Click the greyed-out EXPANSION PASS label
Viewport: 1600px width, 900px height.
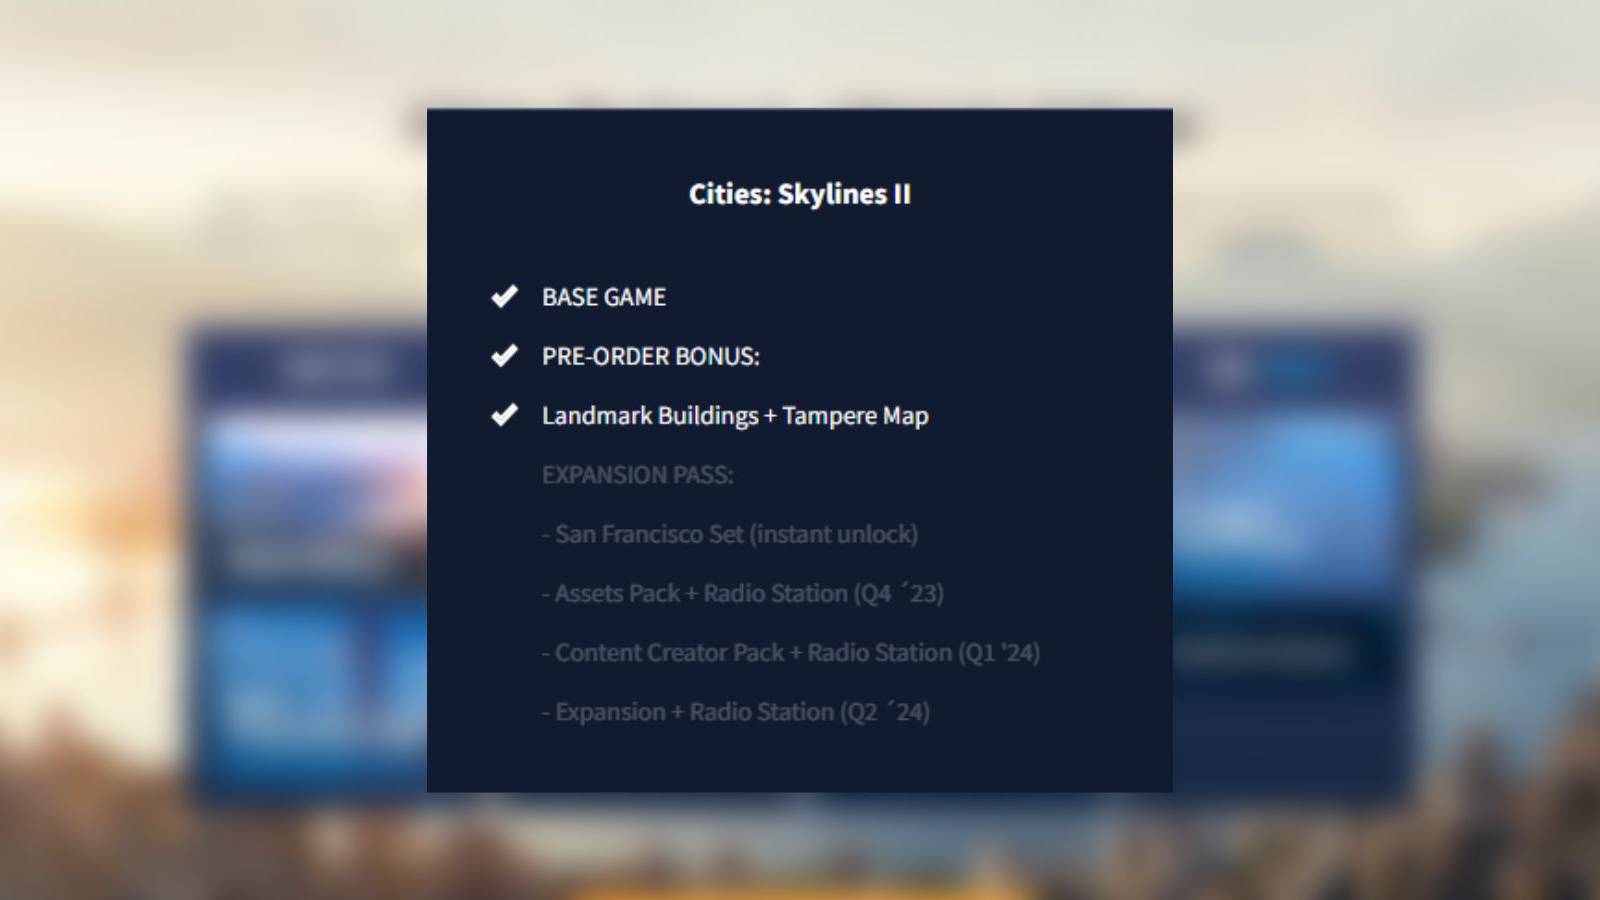(x=638, y=475)
